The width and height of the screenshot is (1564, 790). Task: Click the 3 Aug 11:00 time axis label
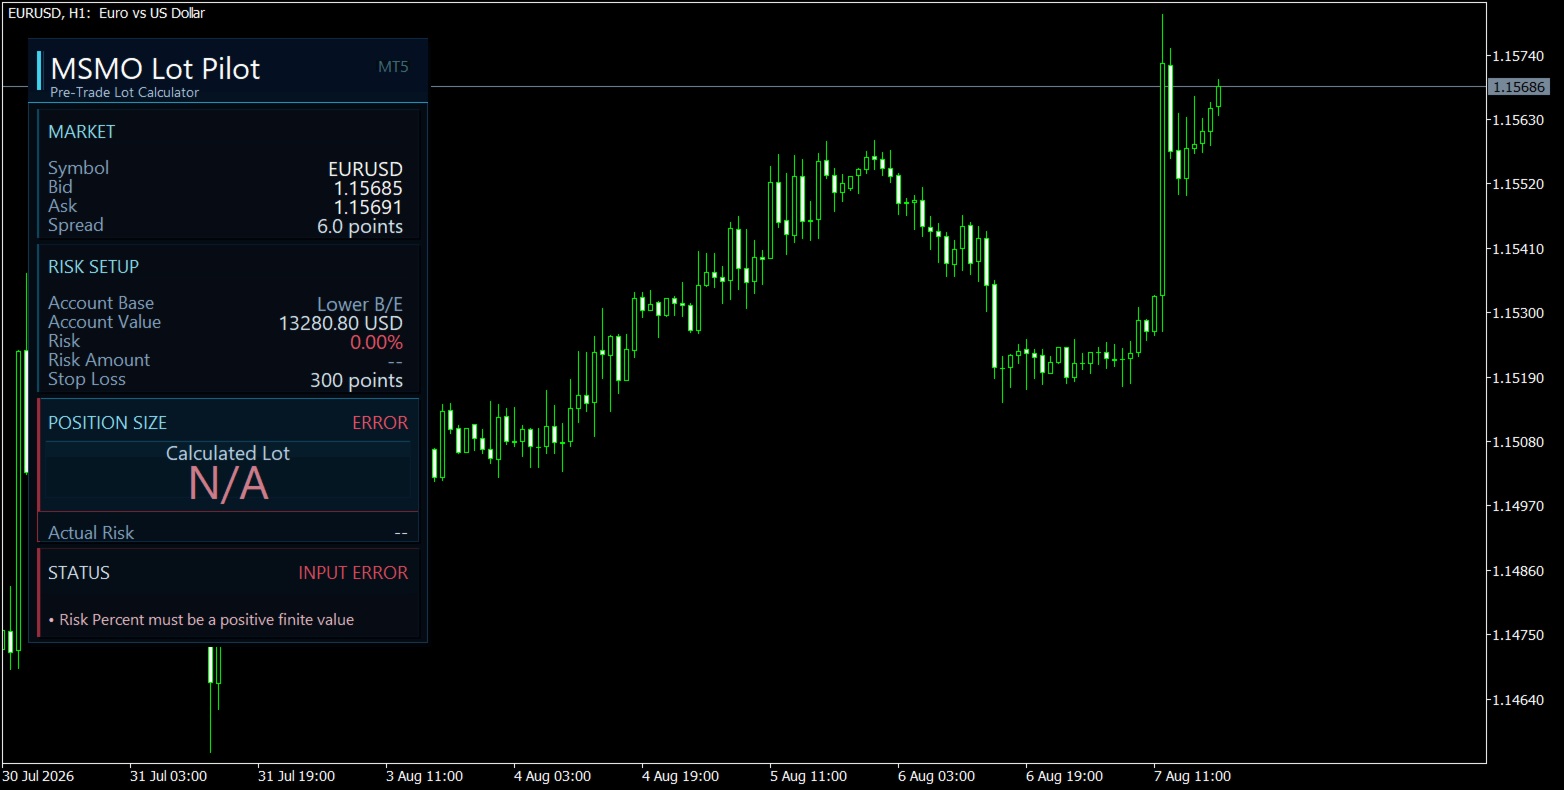pos(424,776)
